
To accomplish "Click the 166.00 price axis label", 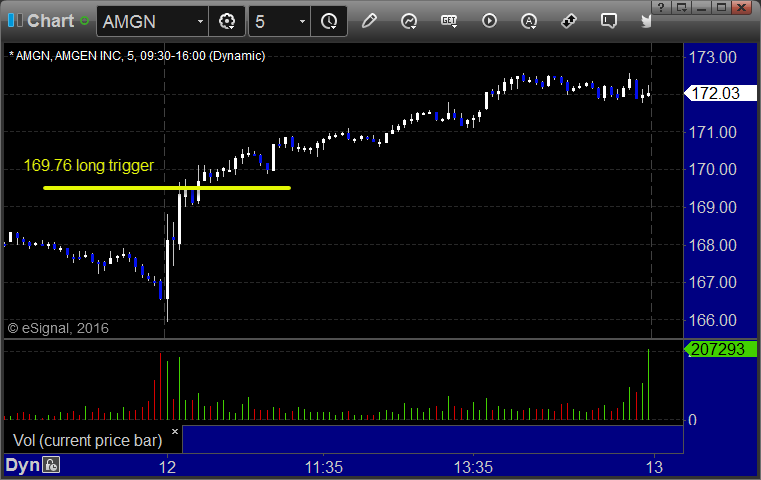I will [713, 320].
